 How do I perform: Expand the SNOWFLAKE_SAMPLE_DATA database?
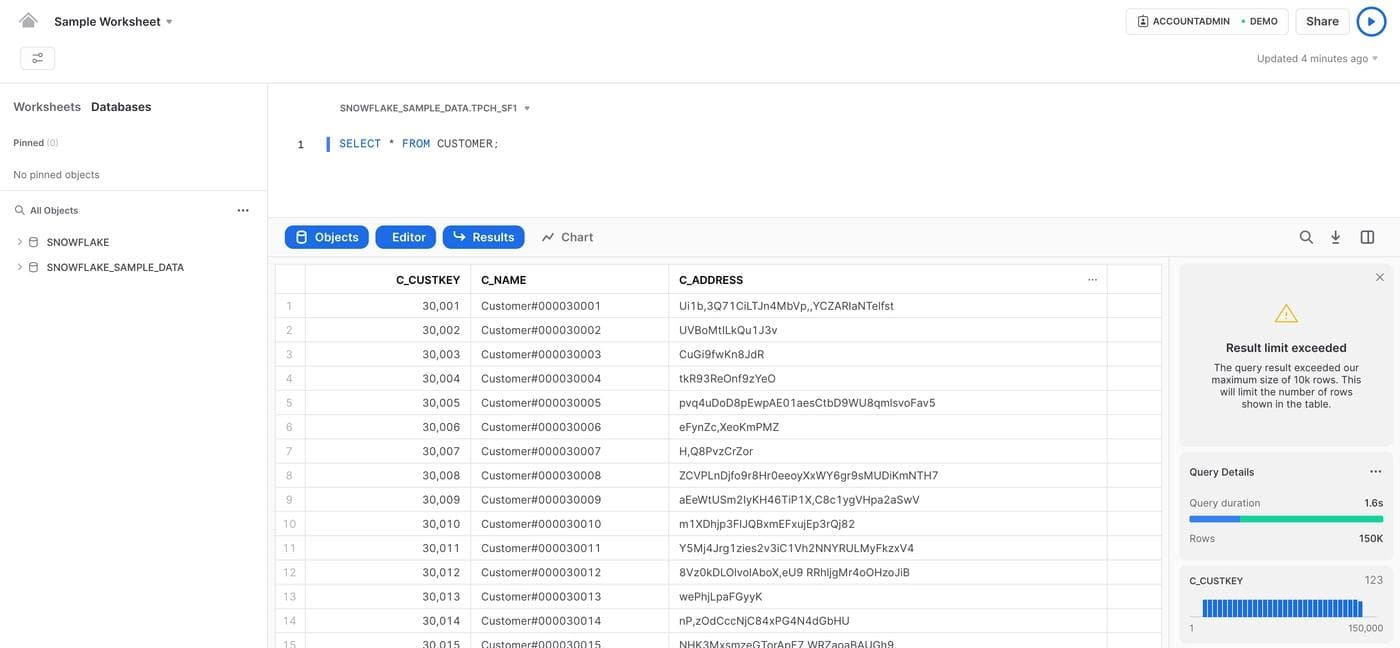click(20, 267)
